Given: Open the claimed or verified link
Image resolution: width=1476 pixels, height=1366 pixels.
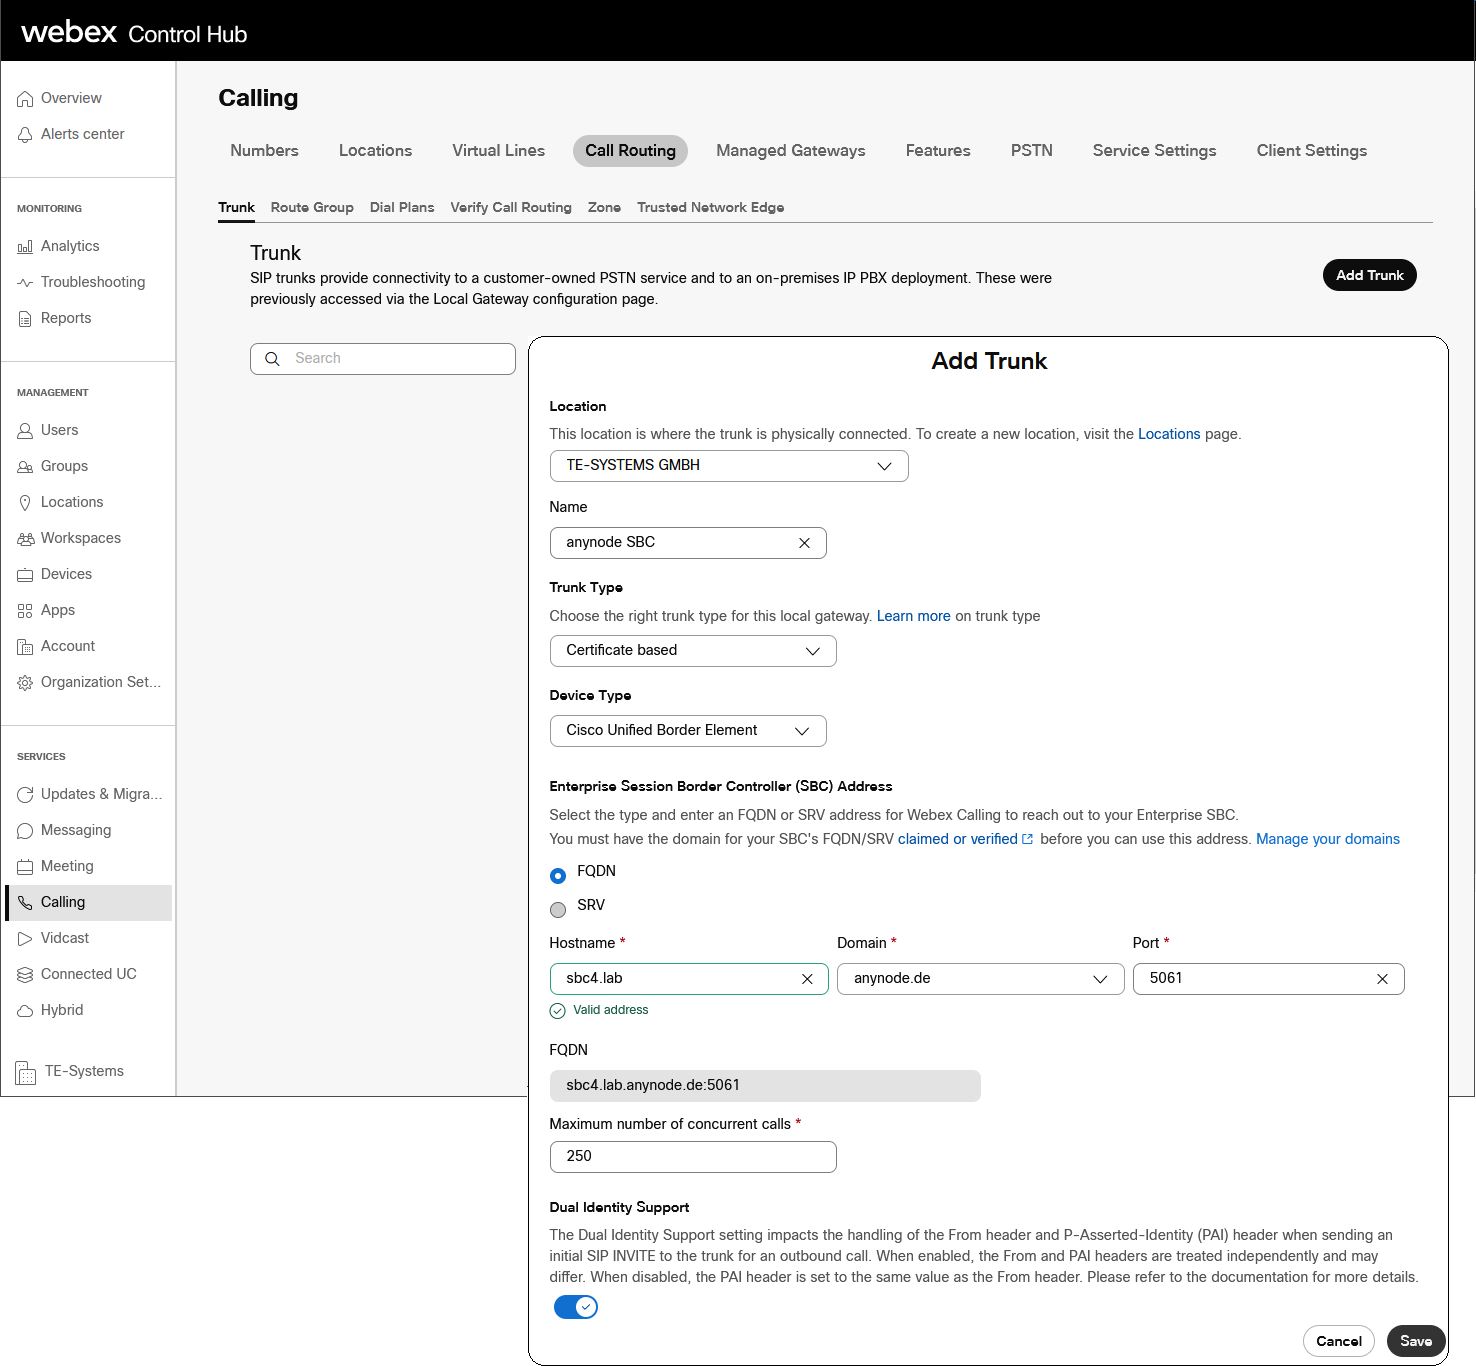Looking at the screenshot, I should (965, 840).
